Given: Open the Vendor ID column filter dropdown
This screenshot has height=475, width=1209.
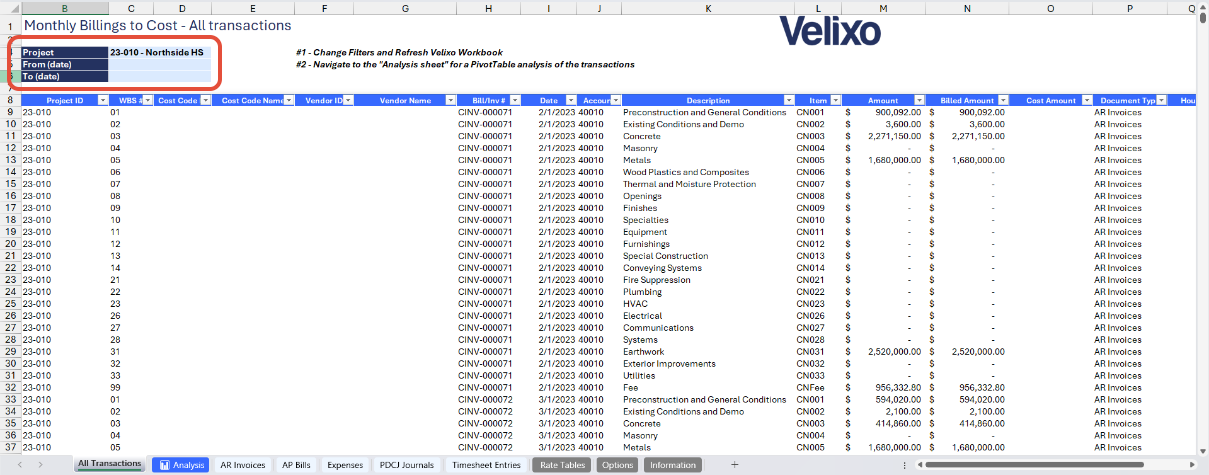Looking at the screenshot, I should (350, 101).
